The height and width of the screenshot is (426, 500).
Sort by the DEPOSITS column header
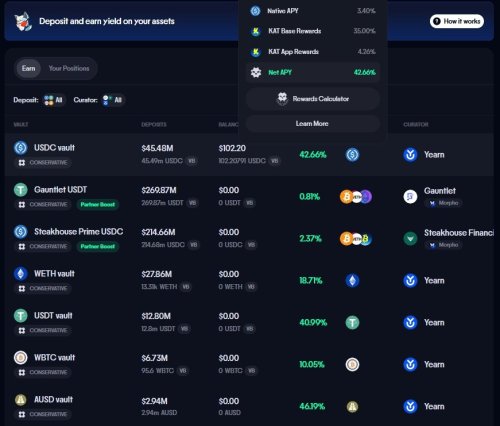click(154, 124)
